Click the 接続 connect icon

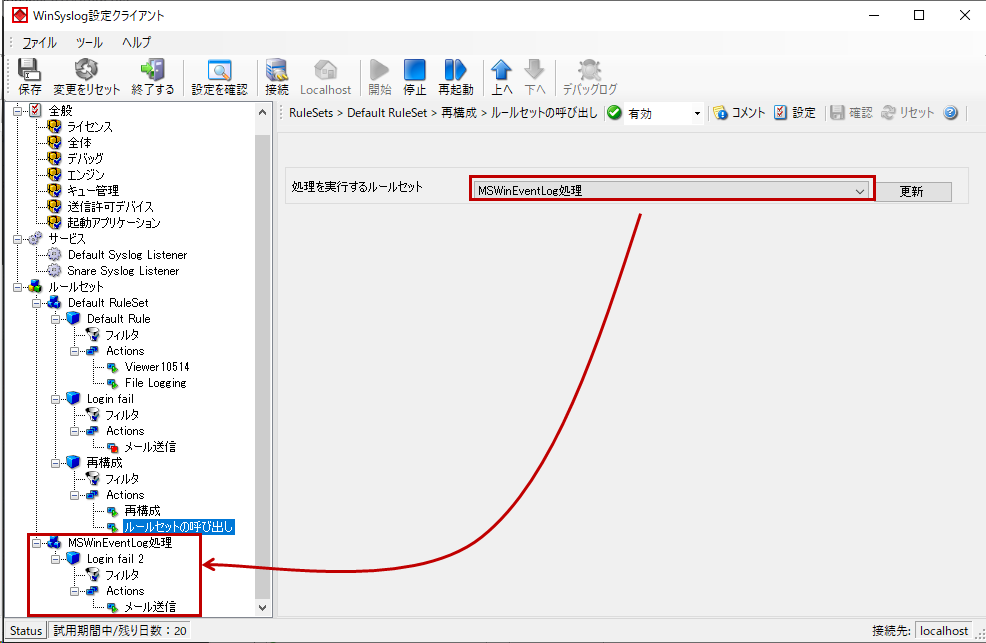pos(277,70)
